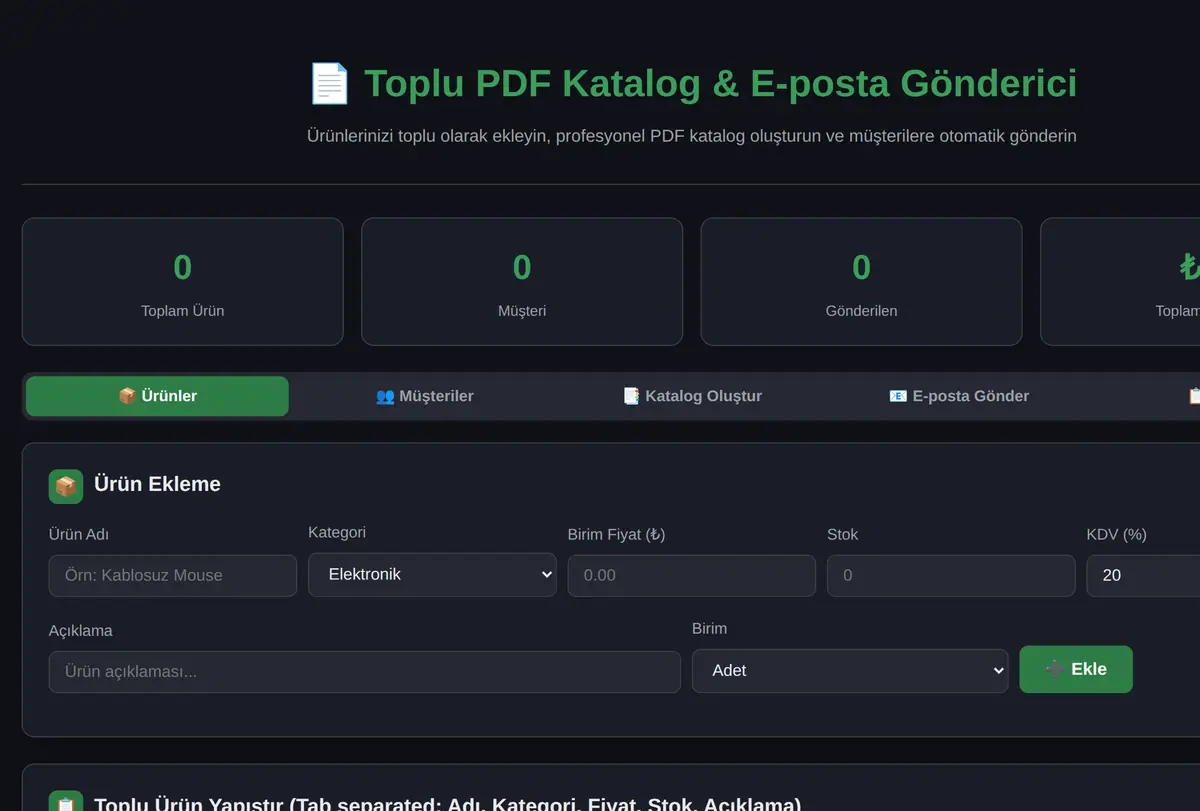Screen dimensions: 1200x811
Task: Switch to the Ürünler tab
Action: coord(157,396)
